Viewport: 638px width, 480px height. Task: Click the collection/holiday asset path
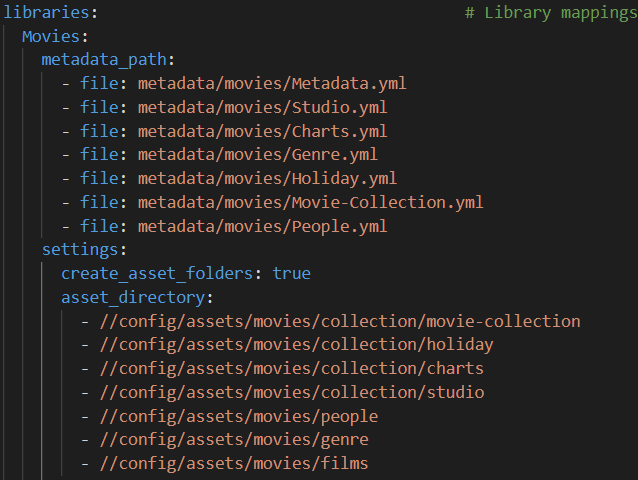pos(297,345)
